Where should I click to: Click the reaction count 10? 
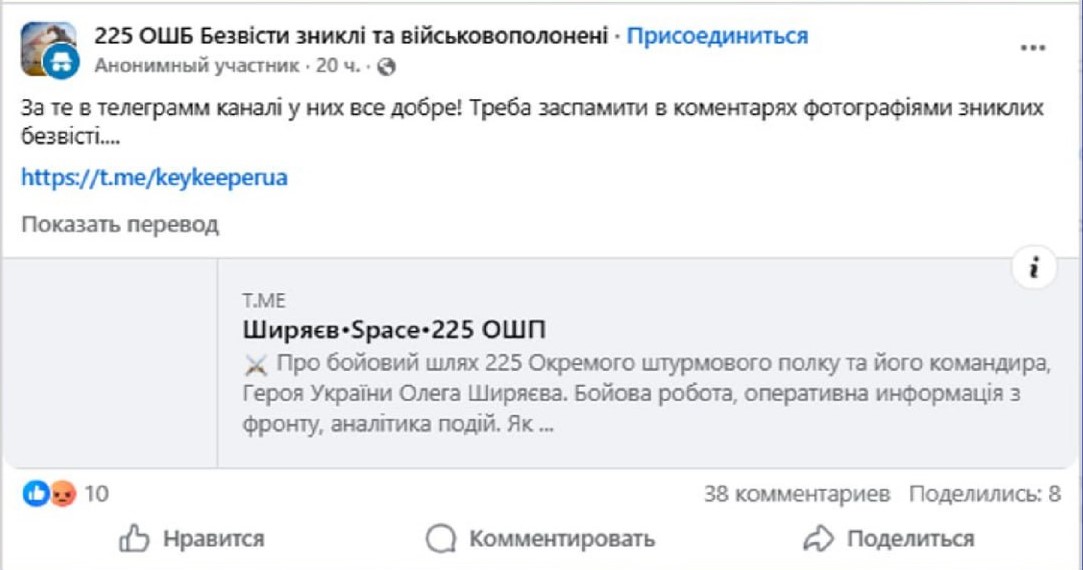(96, 493)
